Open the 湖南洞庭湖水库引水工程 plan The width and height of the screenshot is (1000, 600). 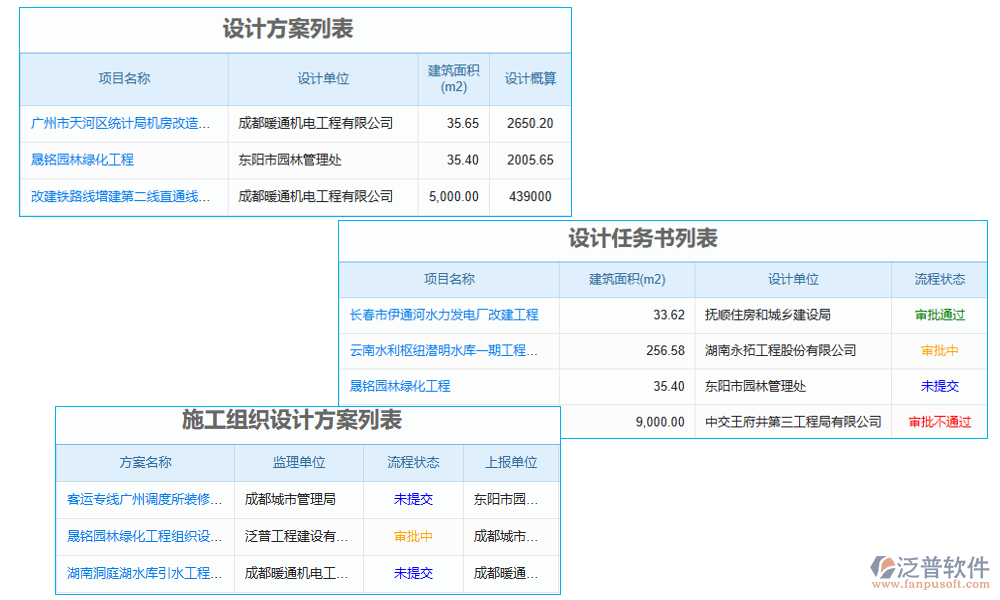144,573
